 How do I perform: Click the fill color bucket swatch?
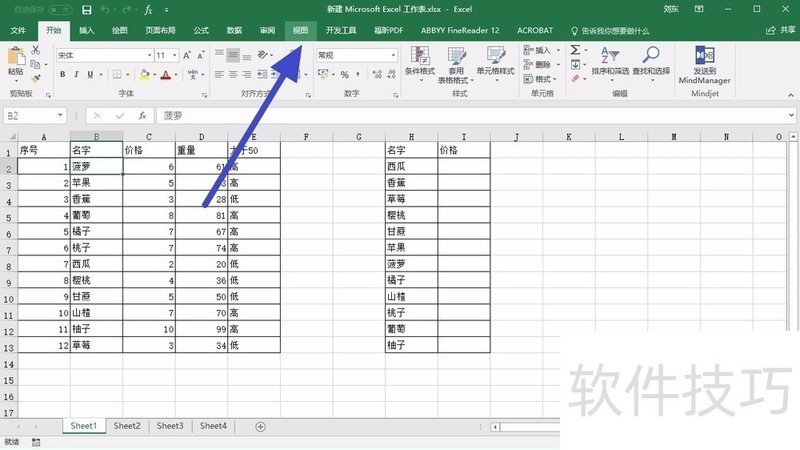pos(144,74)
